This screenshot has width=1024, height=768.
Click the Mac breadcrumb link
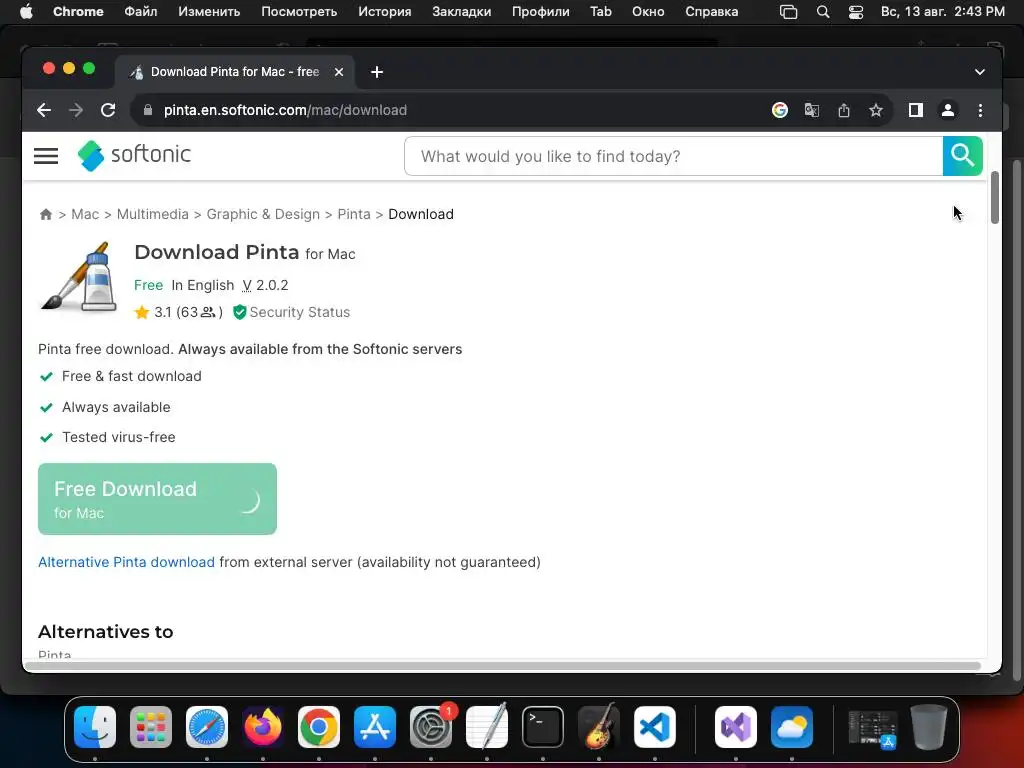point(85,214)
